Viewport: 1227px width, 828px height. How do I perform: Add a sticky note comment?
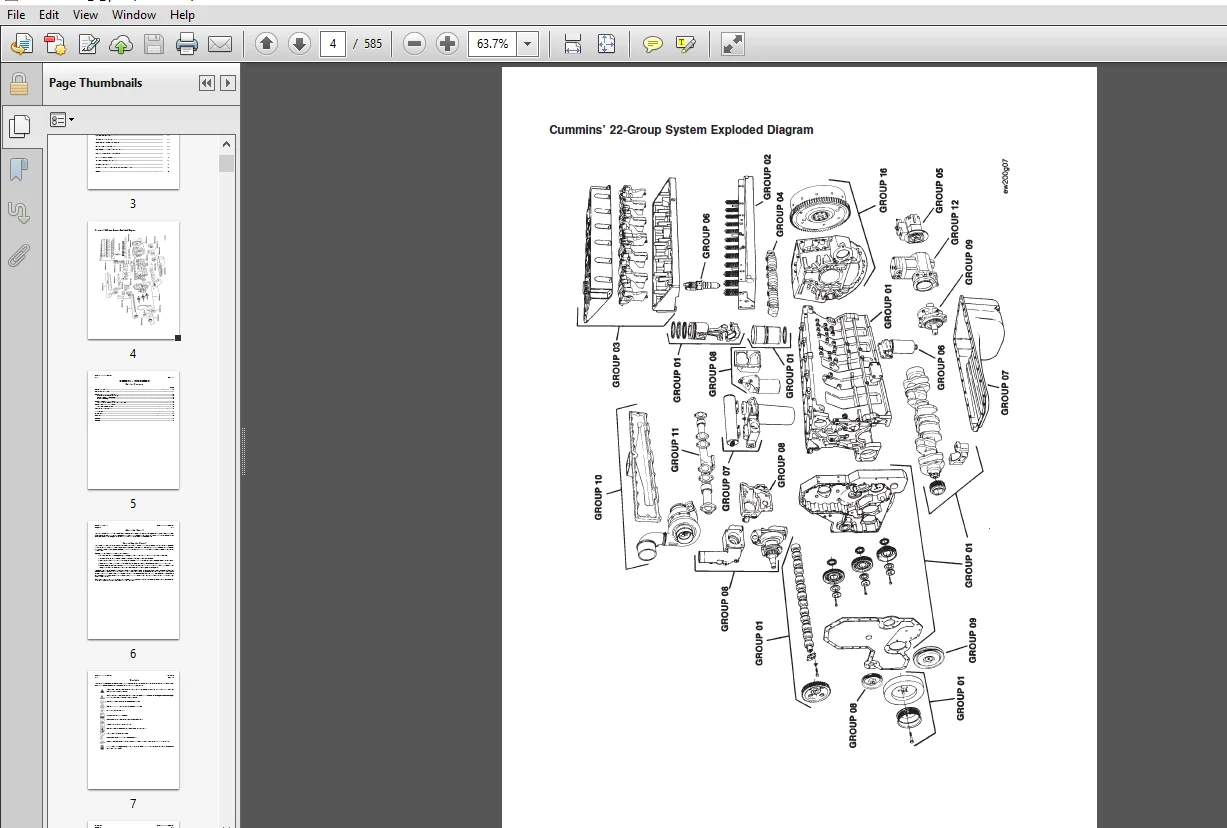coord(653,44)
